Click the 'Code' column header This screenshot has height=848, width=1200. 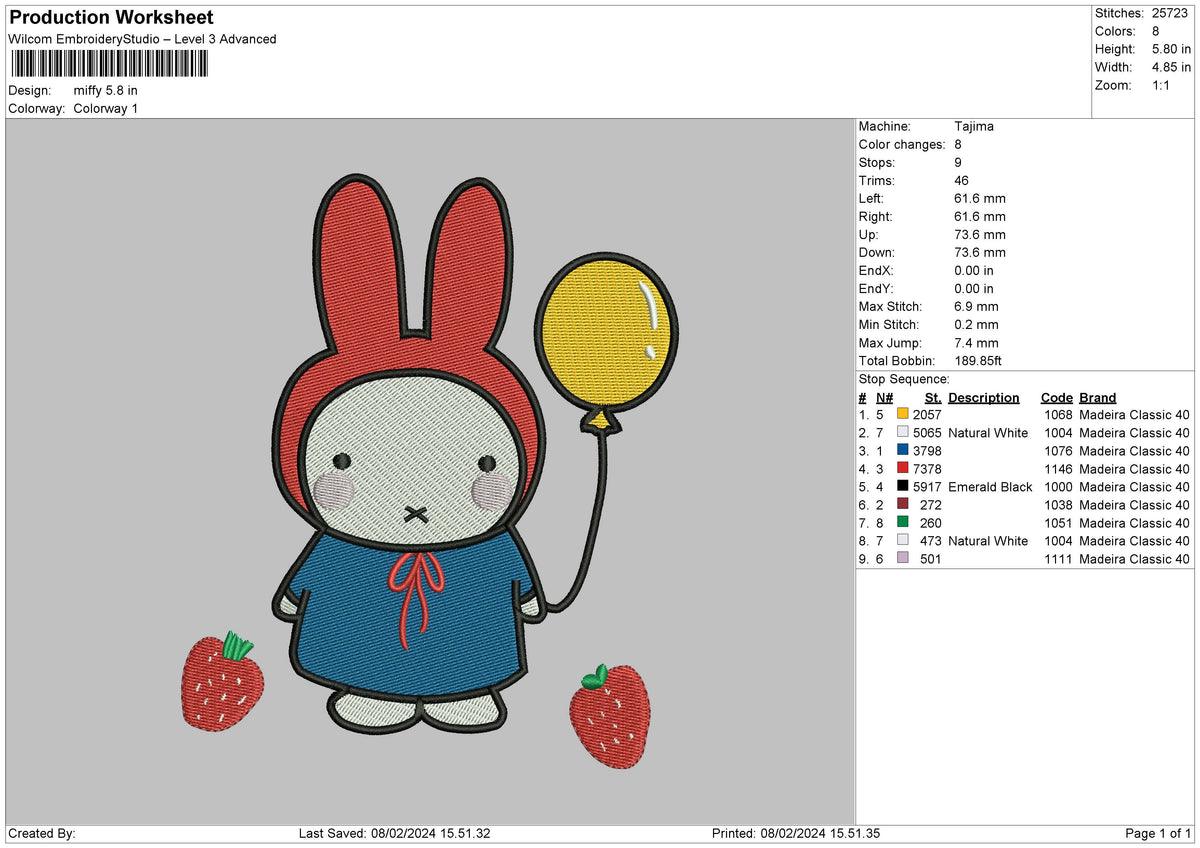(x=1056, y=398)
